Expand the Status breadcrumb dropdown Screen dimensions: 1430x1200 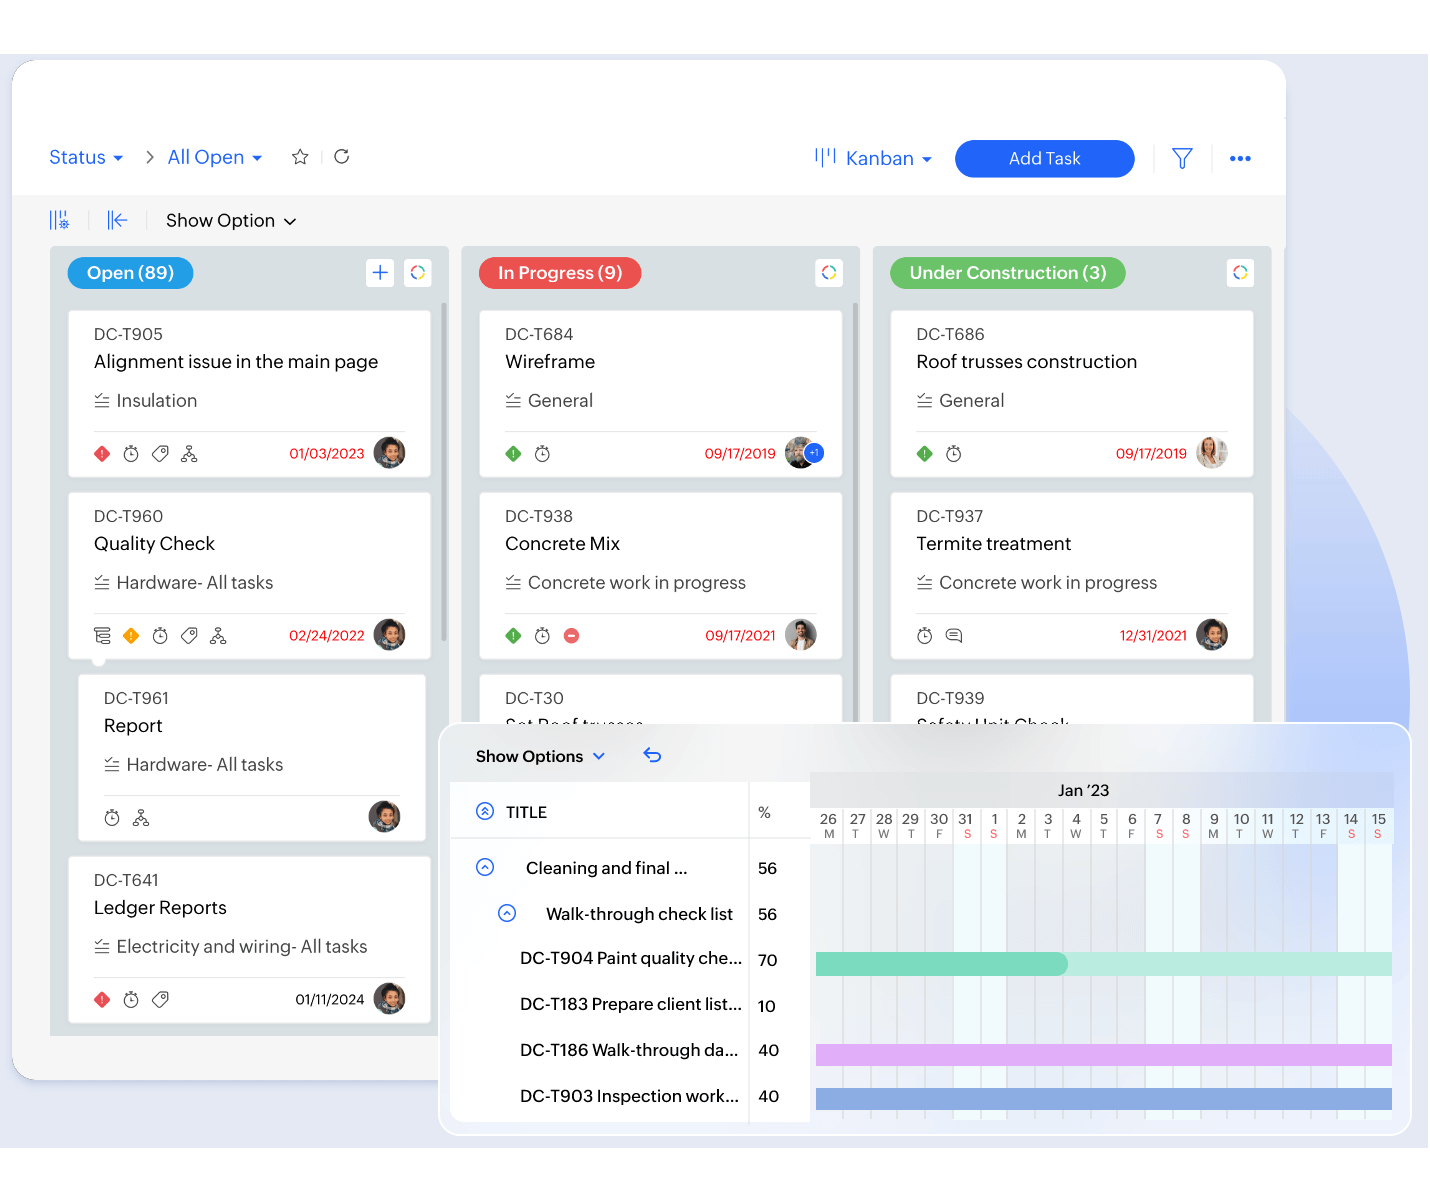tap(86, 157)
